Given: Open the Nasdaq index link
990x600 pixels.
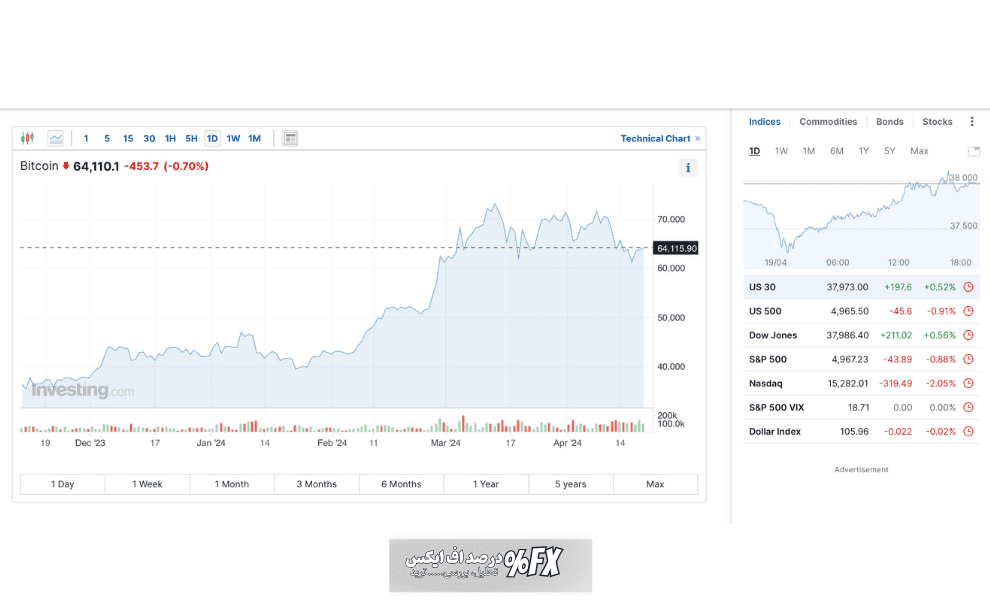Looking at the screenshot, I should tap(765, 383).
